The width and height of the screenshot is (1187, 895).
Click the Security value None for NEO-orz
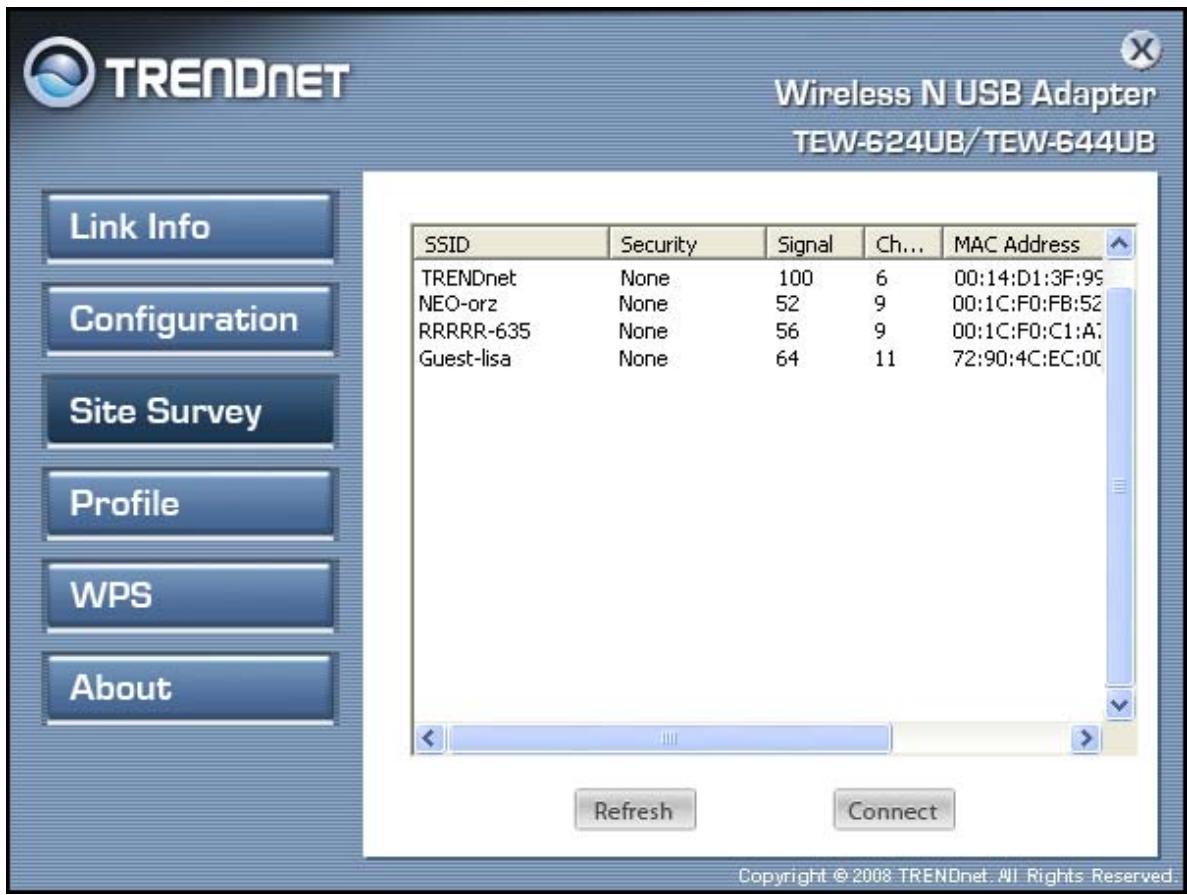[643, 304]
